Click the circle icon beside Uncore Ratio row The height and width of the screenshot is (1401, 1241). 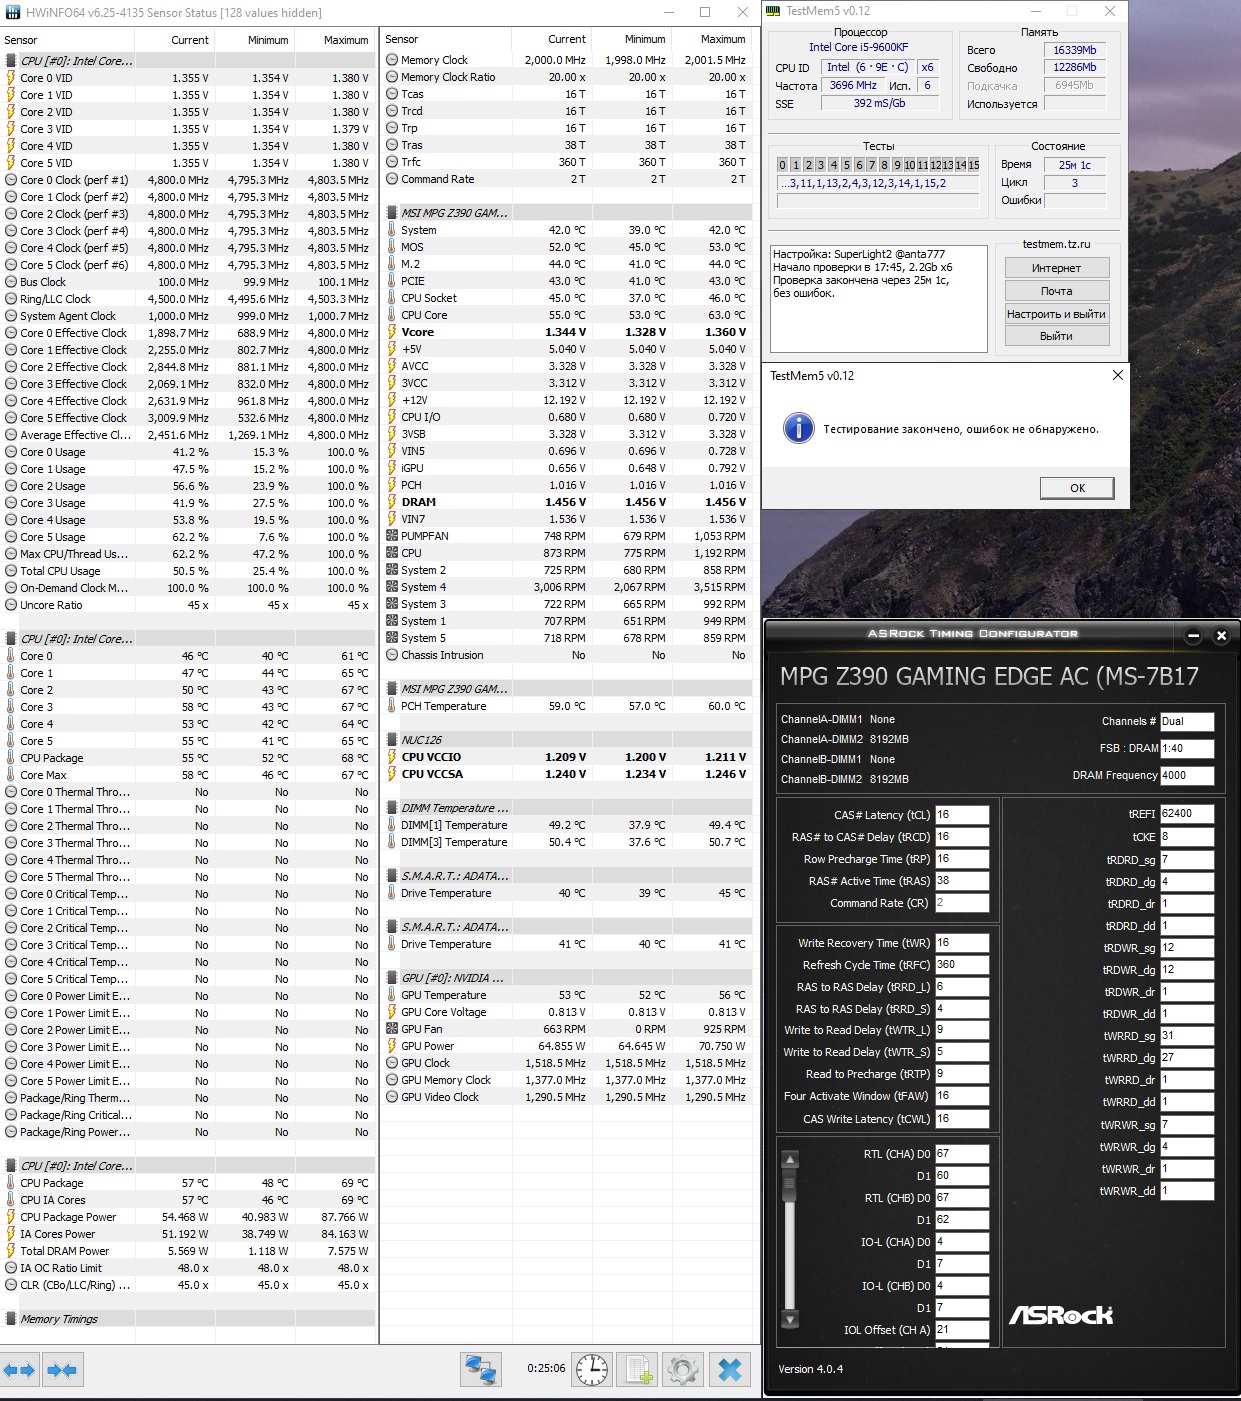point(11,605)
